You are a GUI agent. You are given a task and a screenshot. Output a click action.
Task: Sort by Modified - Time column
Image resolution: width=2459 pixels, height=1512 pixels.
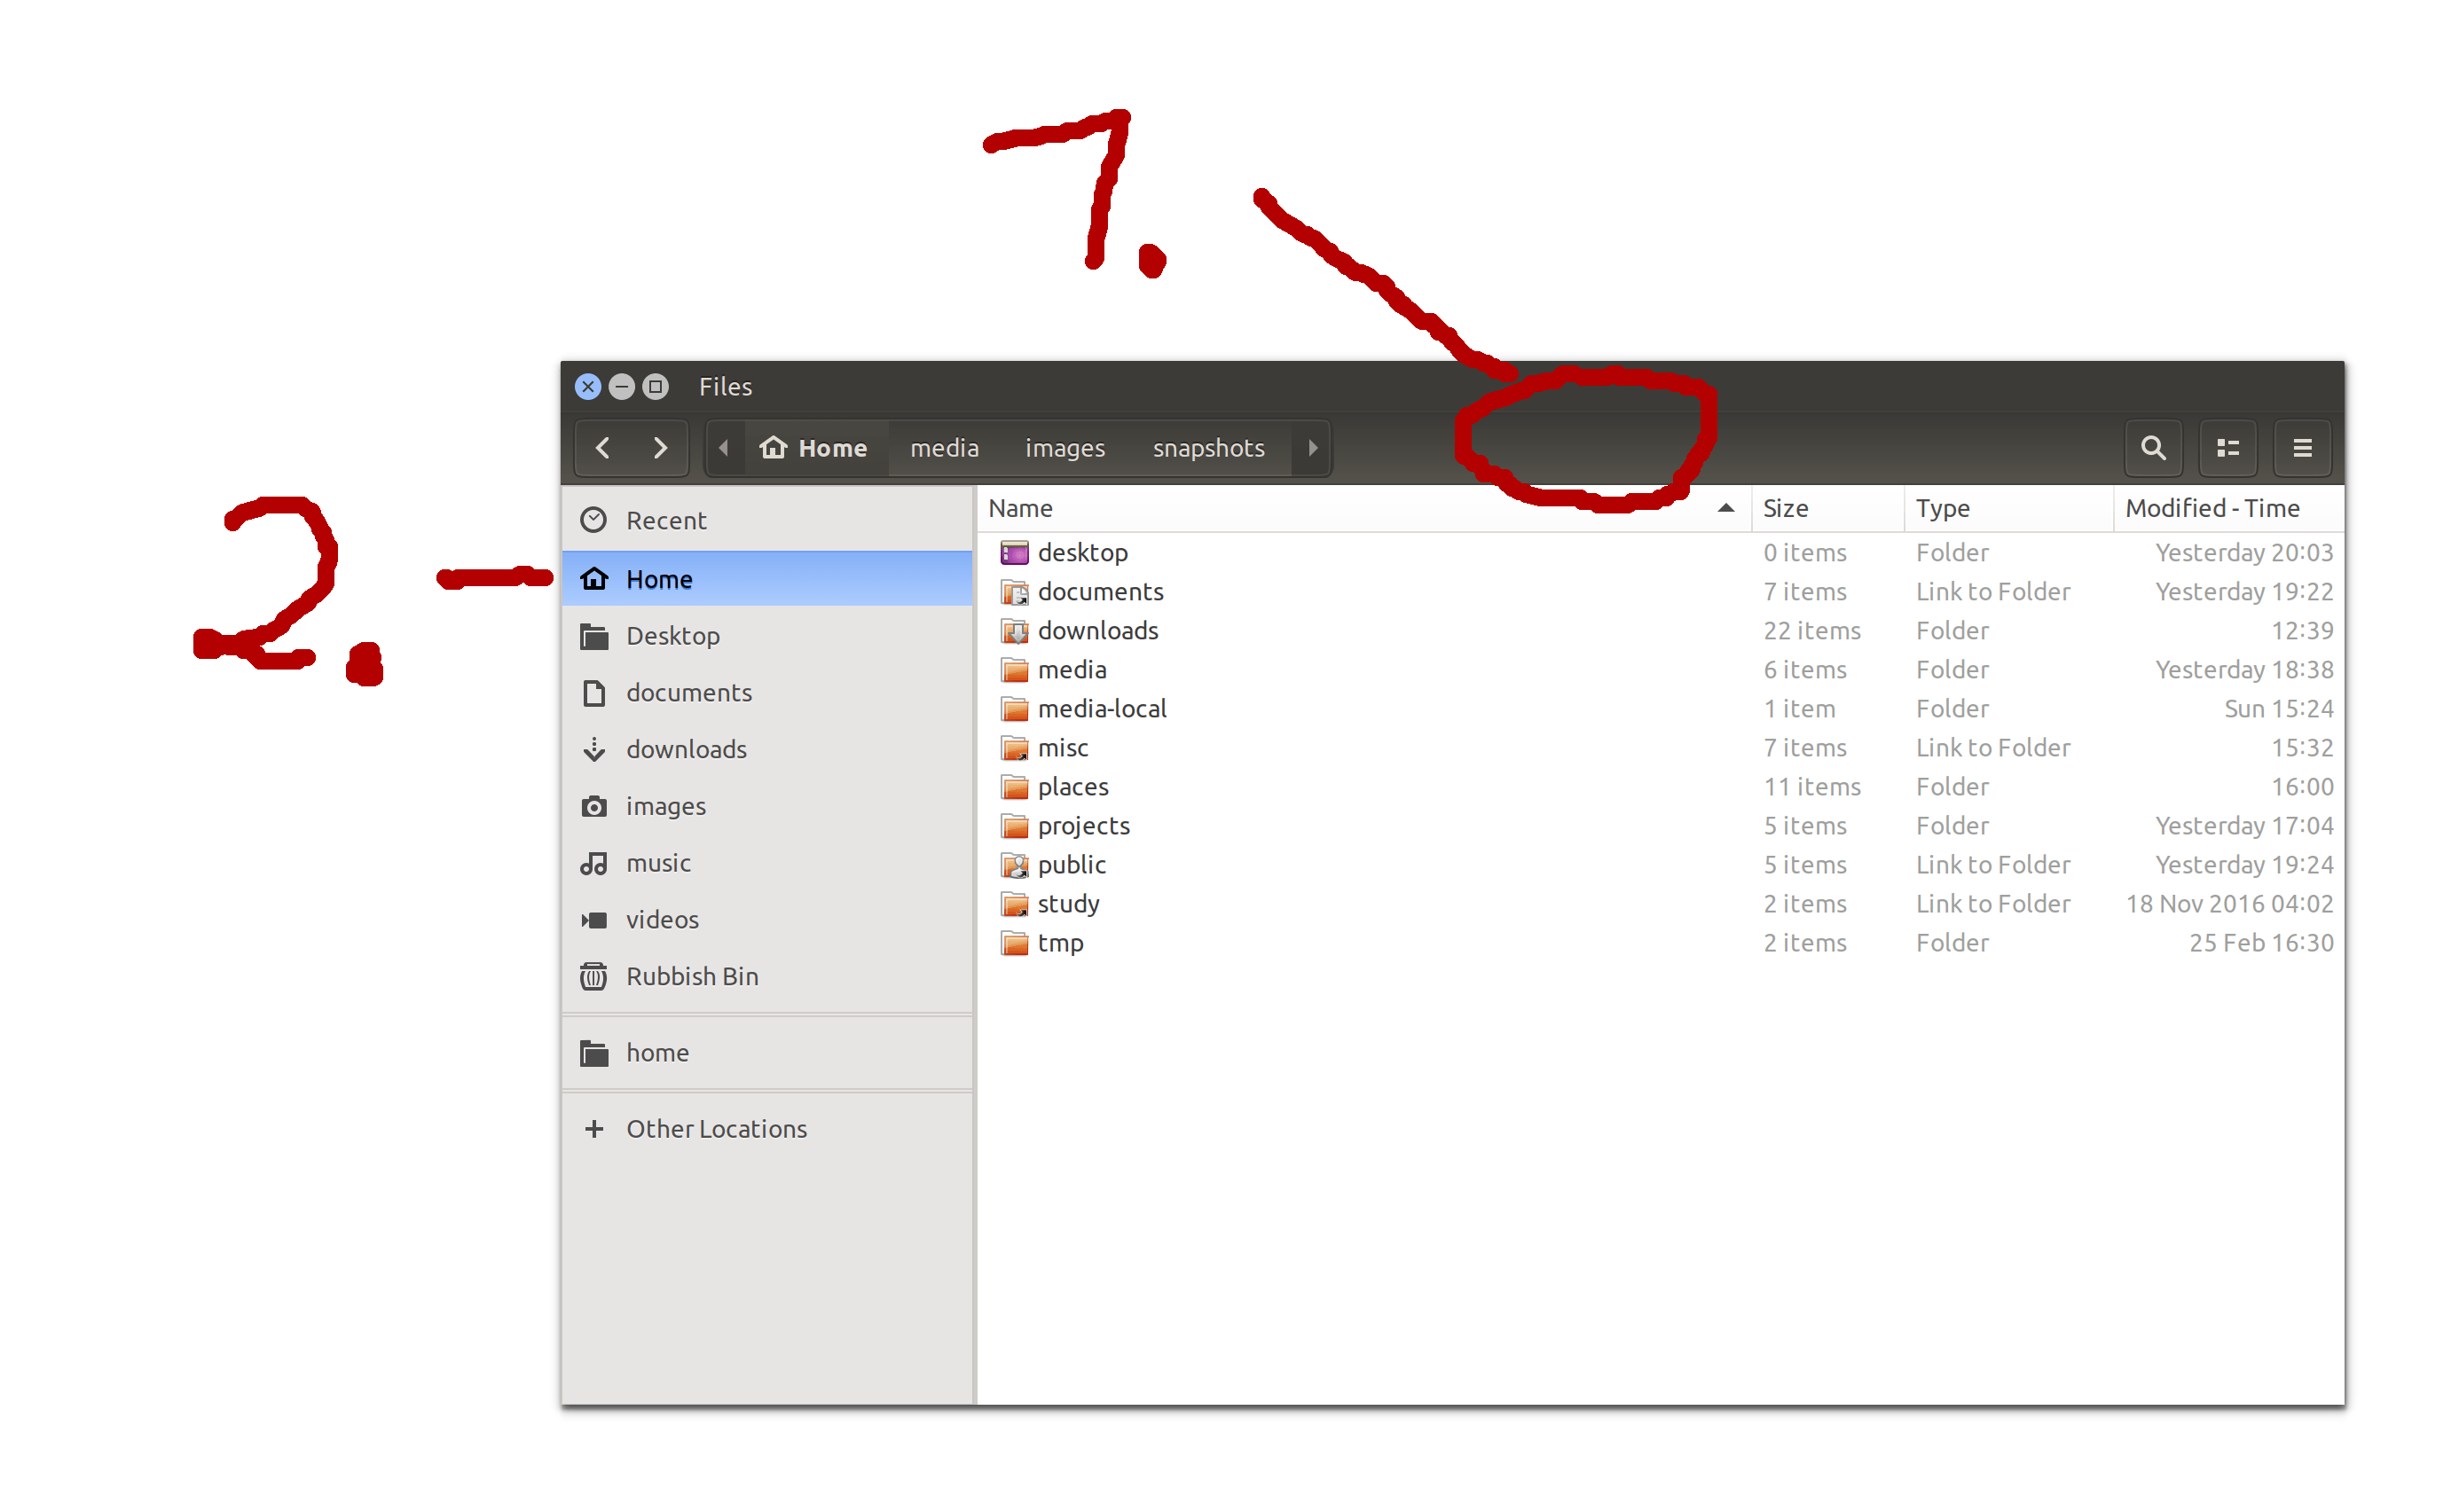tap(2212, 508)
